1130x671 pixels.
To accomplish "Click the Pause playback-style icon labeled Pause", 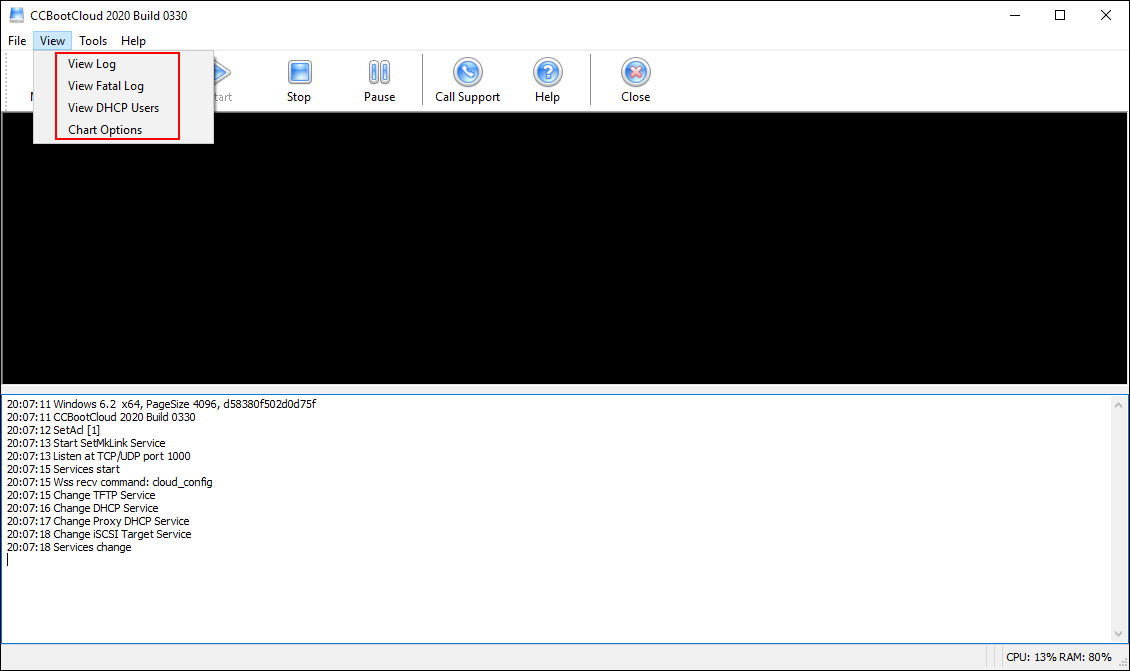I will [x=379, y=72].
